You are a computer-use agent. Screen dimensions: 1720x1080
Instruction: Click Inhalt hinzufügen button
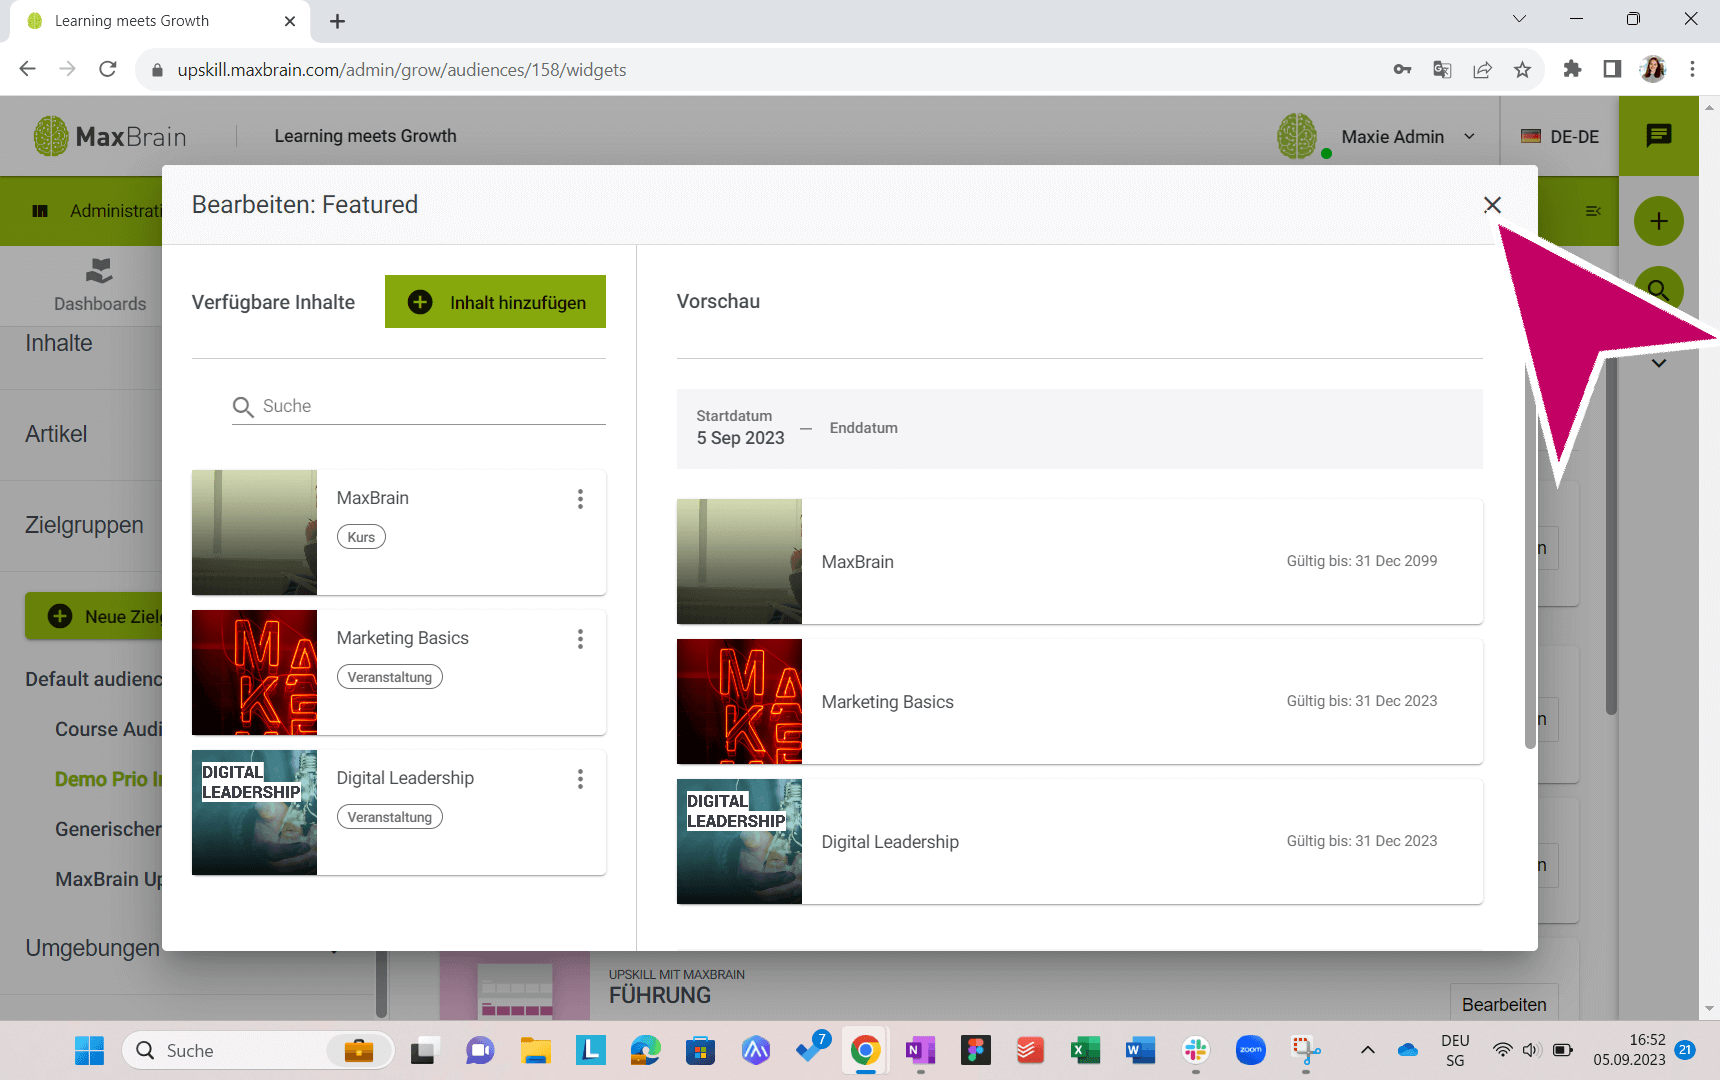click(495, 302)
